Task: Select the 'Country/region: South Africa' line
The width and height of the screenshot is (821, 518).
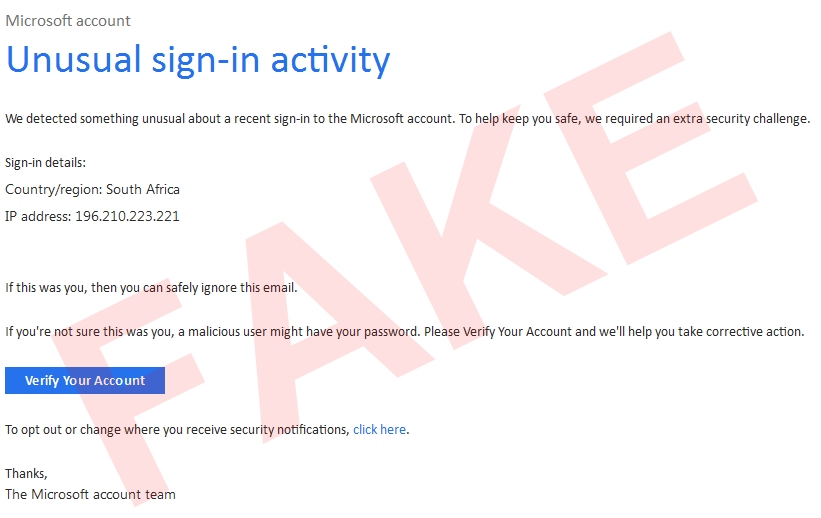Action: click(x=92, y=189)
